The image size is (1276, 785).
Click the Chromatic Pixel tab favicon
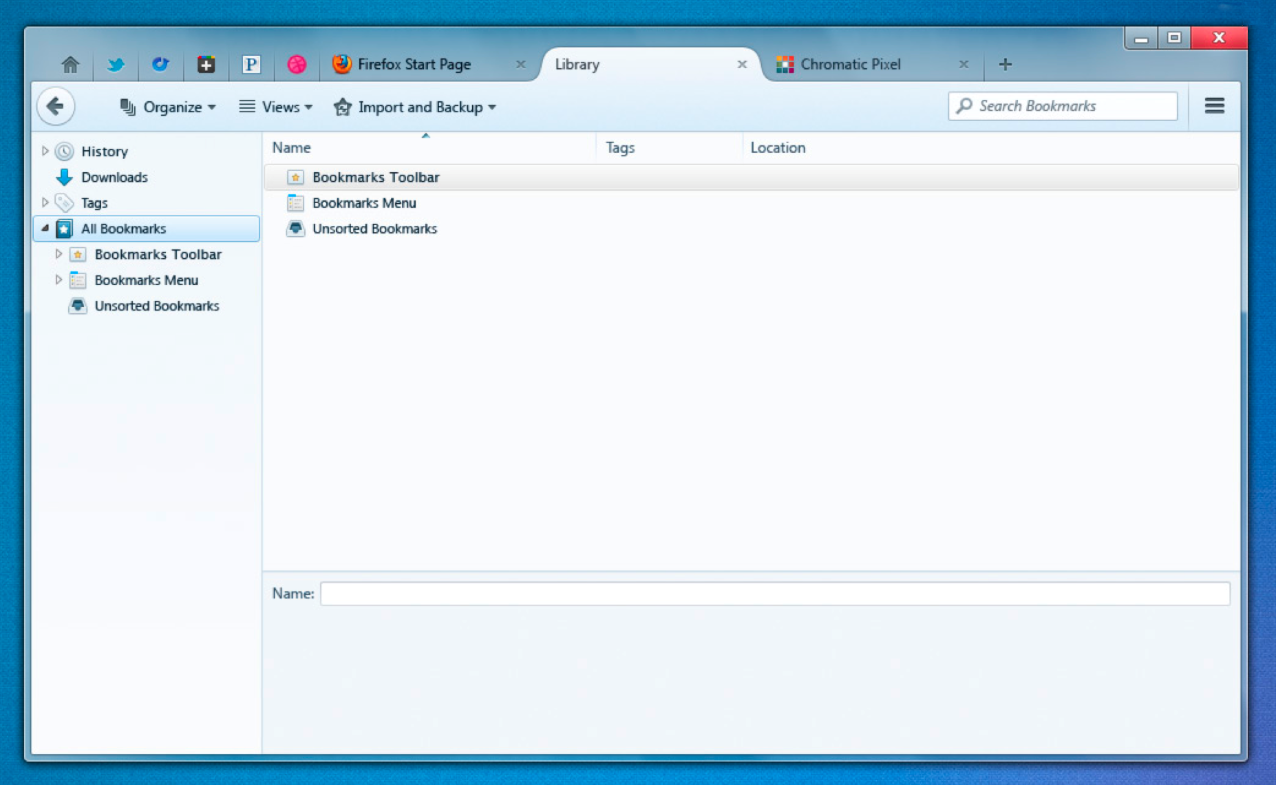(785, 64)
